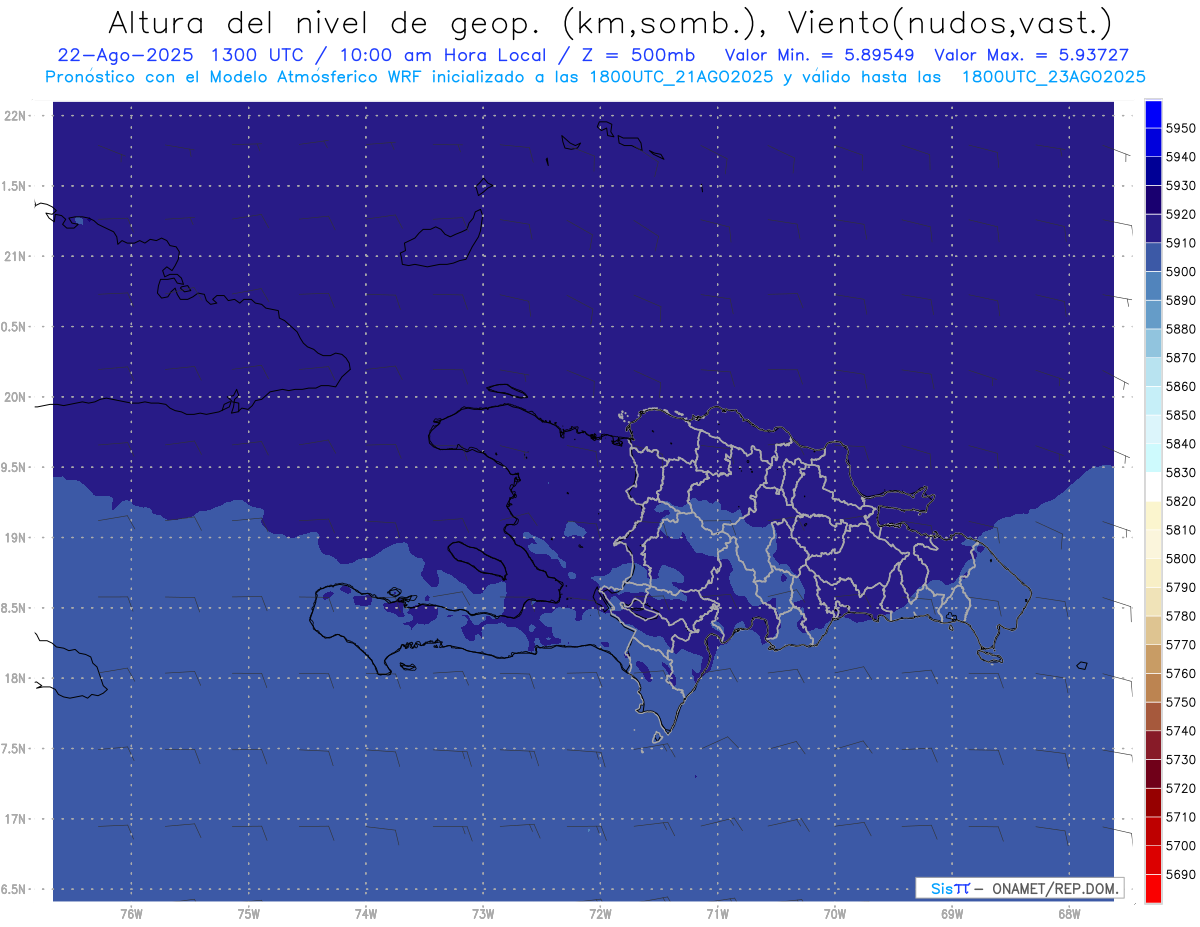Image resolution: width=1200 pixels, height=927 pixels.
Task: Select the '7.5N' axis label
Action: pyautogui.click(x=15, y=749)
